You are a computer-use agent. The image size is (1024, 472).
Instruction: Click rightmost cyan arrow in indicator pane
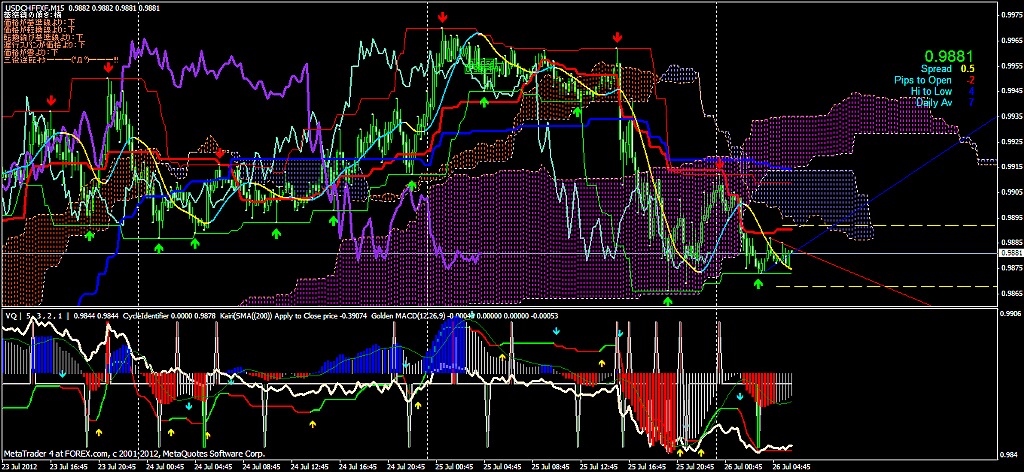pyautogui.click(x=738, y=398)
